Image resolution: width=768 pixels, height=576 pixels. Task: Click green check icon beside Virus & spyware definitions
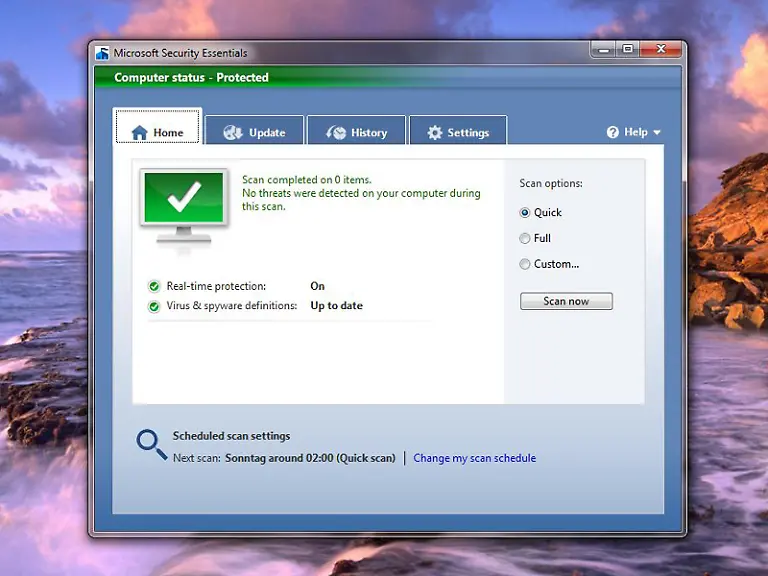(154, 307)
